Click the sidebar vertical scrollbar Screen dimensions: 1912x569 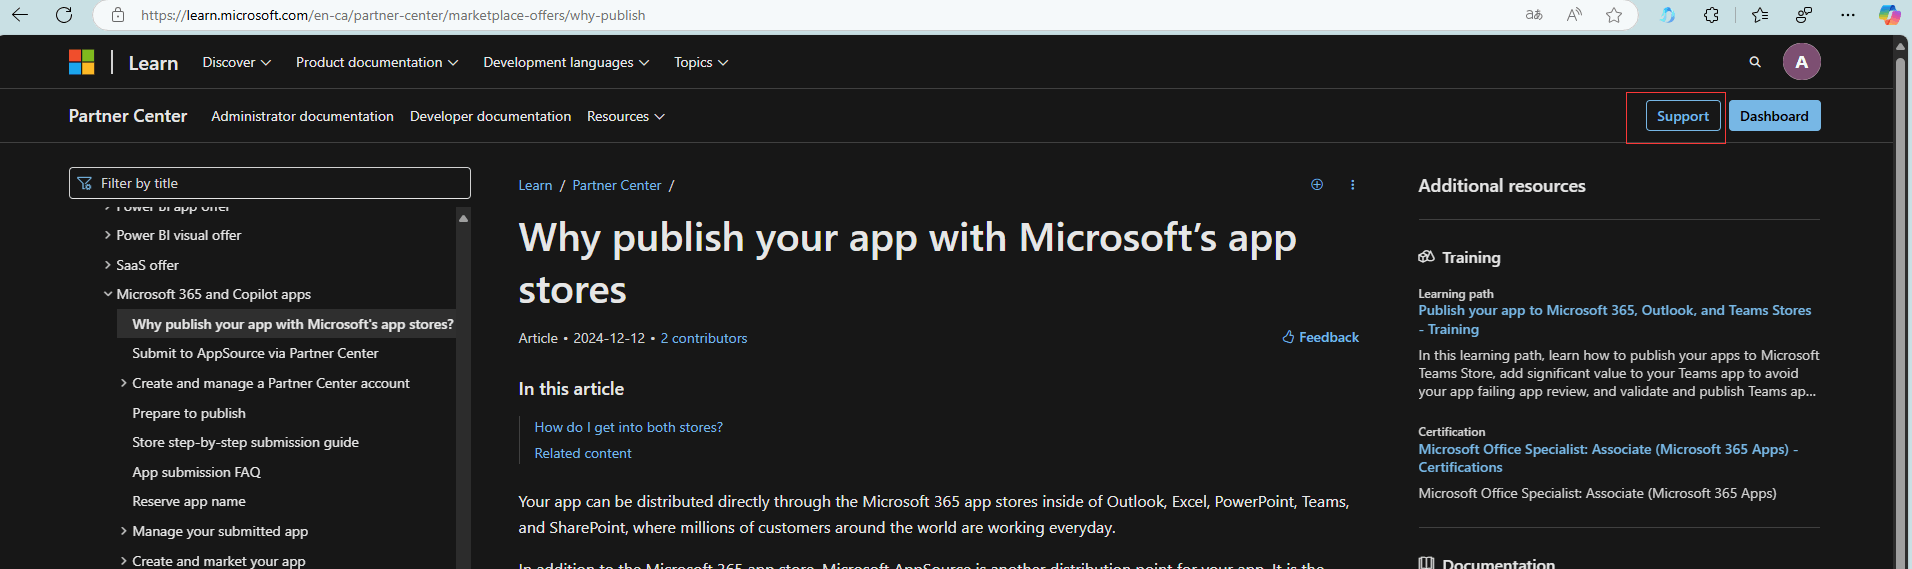[x=463, y=390]
